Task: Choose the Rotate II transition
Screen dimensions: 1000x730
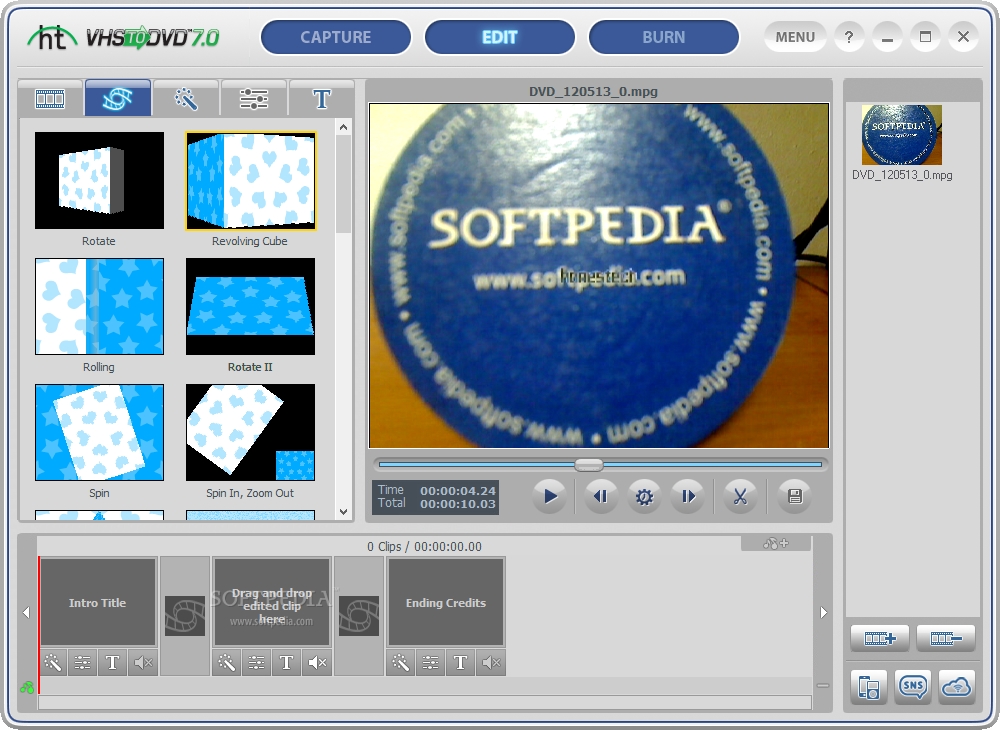Action: pyautogui.click(x=250, y=306)
